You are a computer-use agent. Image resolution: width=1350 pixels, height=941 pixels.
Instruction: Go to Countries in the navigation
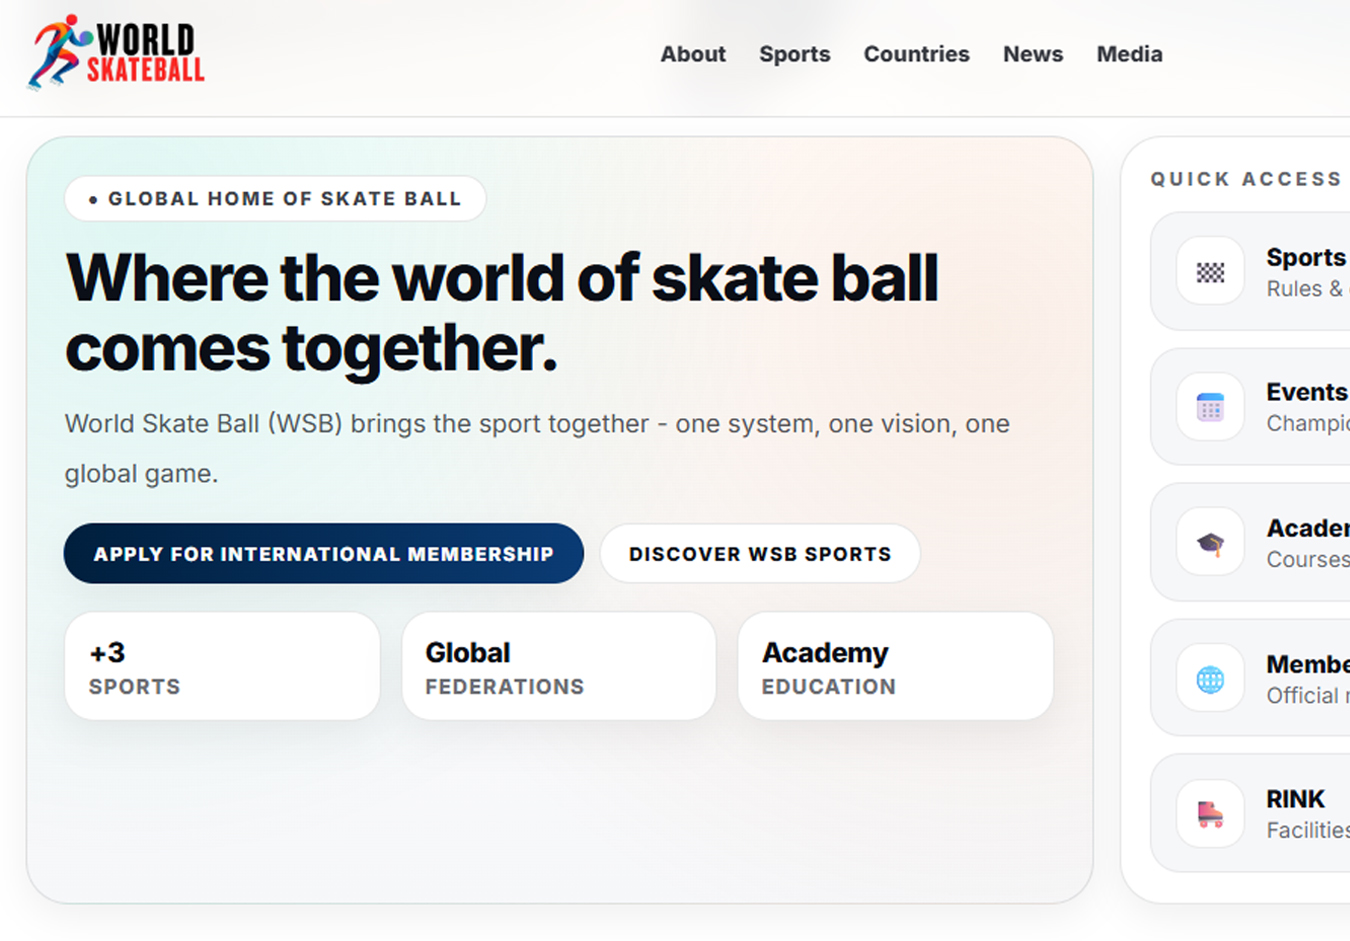pyautogui.click(x=917, y=54)
